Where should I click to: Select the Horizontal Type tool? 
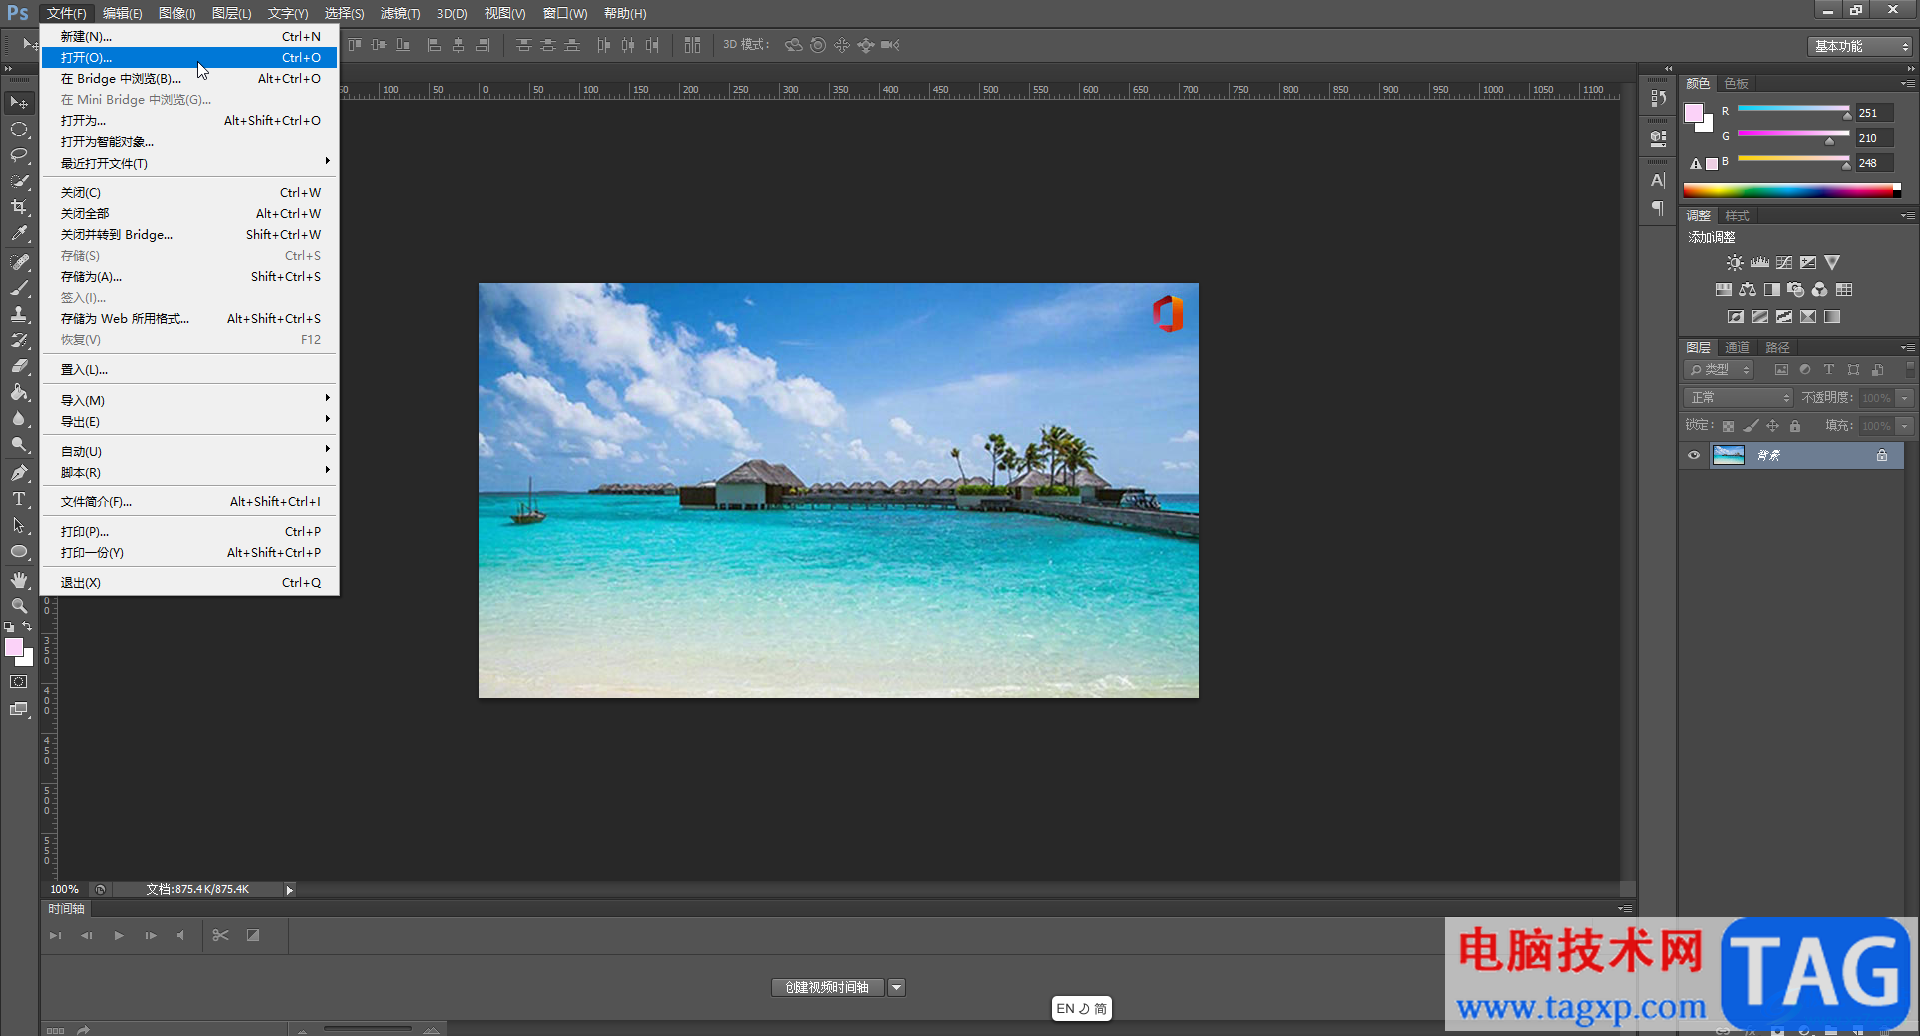(x=19, y=499)
